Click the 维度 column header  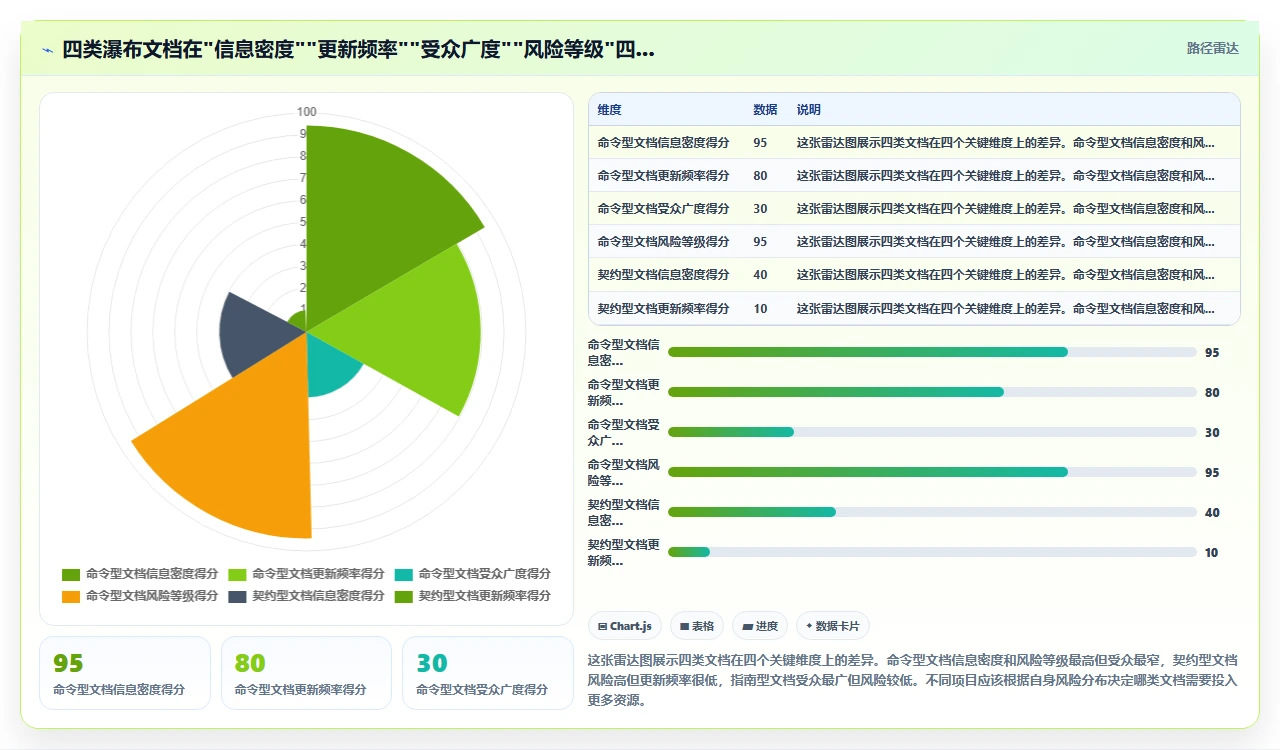click(x=610, y=110)
